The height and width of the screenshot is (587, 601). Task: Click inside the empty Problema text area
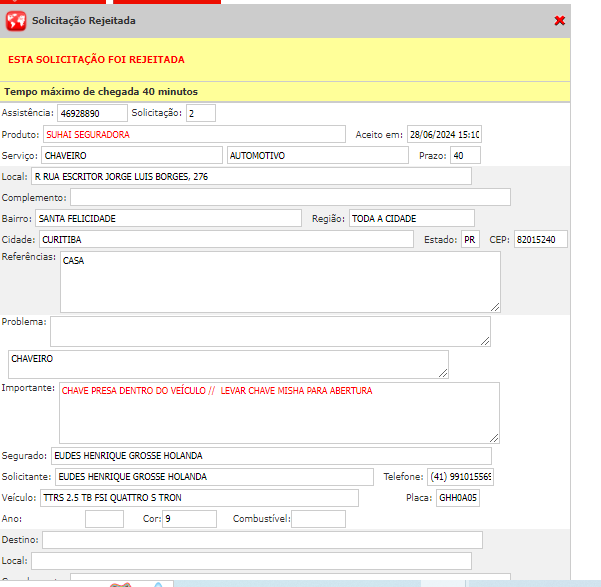pyautogui.click(x=270, y=331)
